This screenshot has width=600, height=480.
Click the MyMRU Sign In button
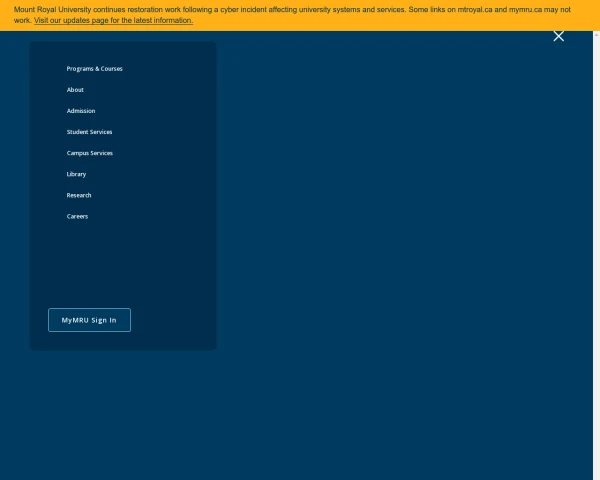89,320
